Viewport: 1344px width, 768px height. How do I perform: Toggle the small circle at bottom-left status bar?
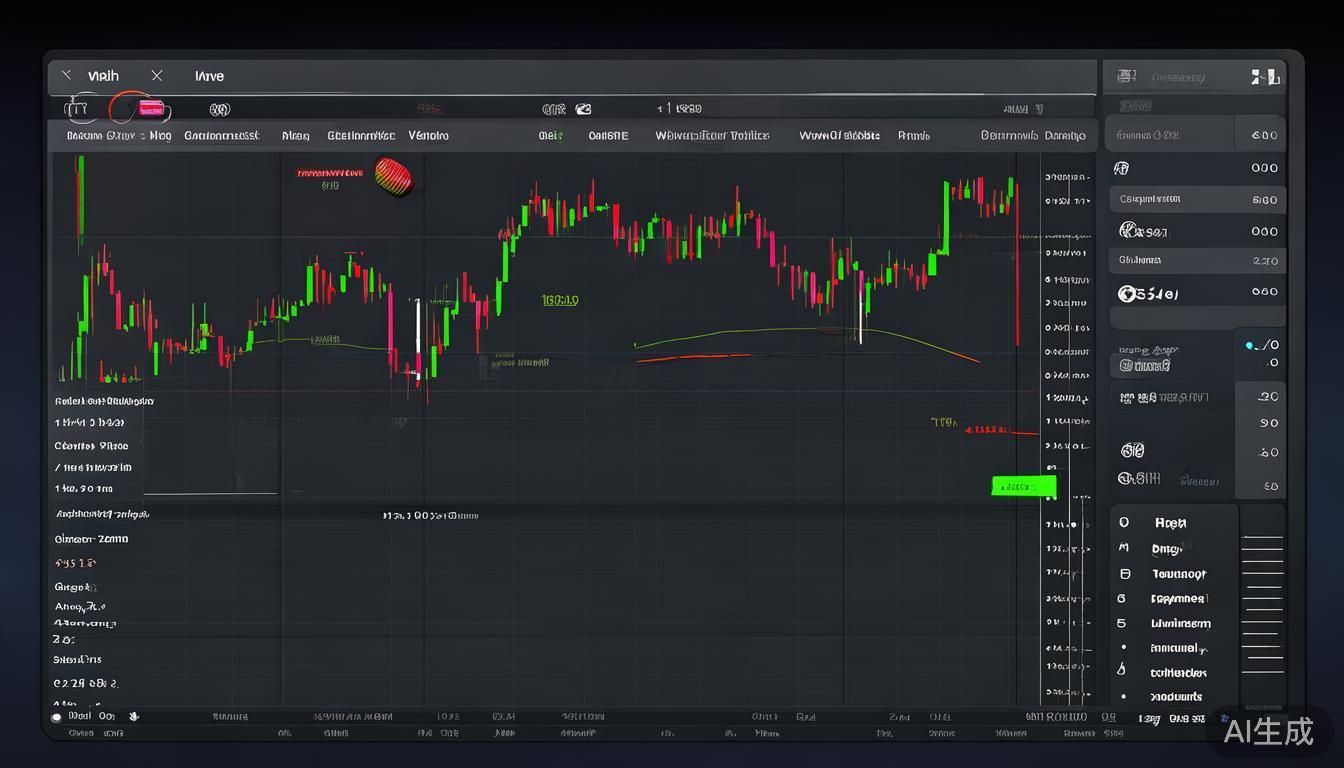[57, 717]
